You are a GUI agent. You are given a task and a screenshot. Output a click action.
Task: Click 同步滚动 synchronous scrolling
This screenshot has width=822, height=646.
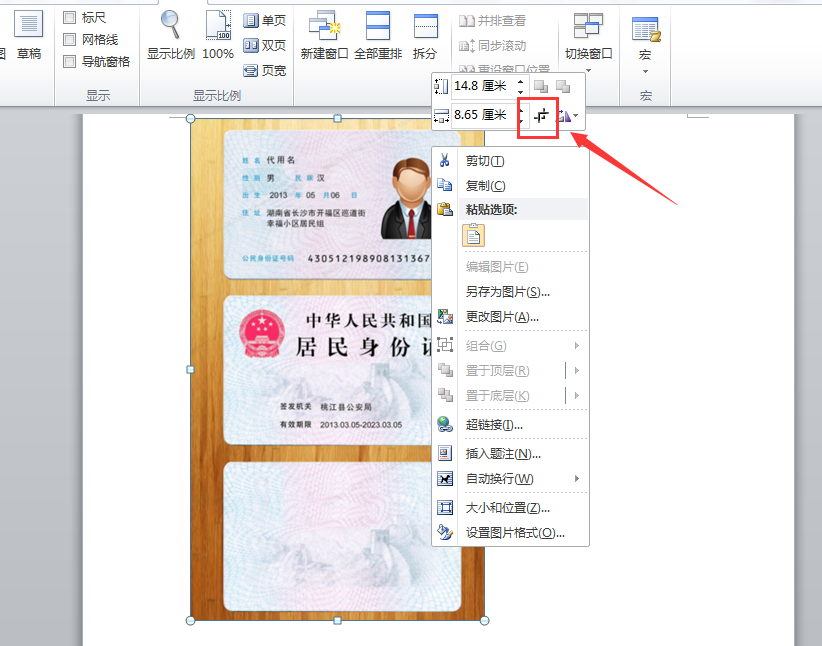[492, 46]
